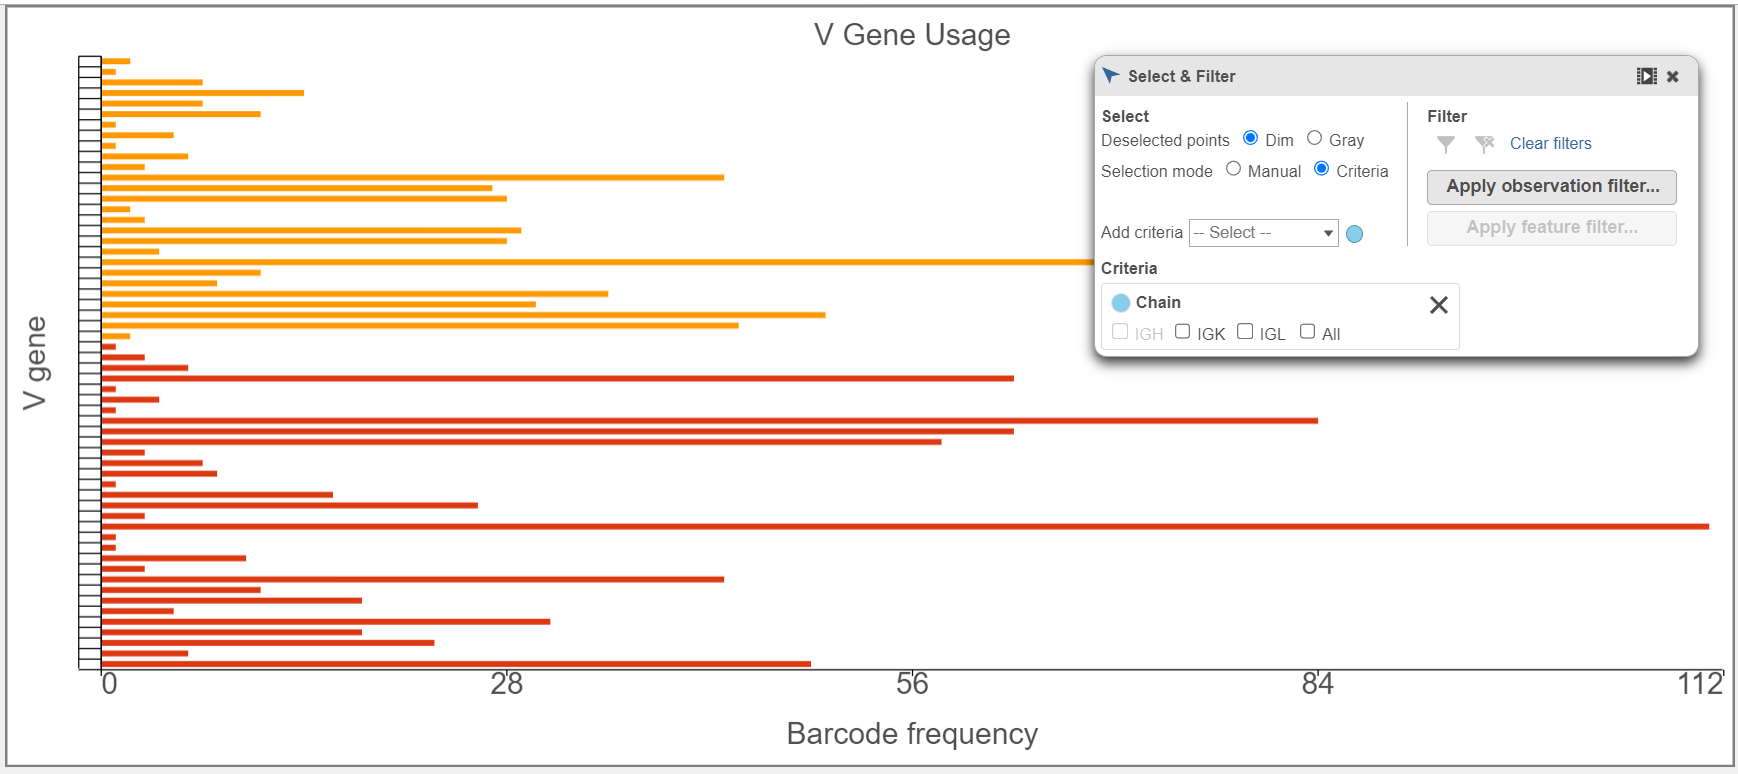The image size is (1738, 774).
Task: Select Gray for deselected points
Action: click(x=1314, y=138)
